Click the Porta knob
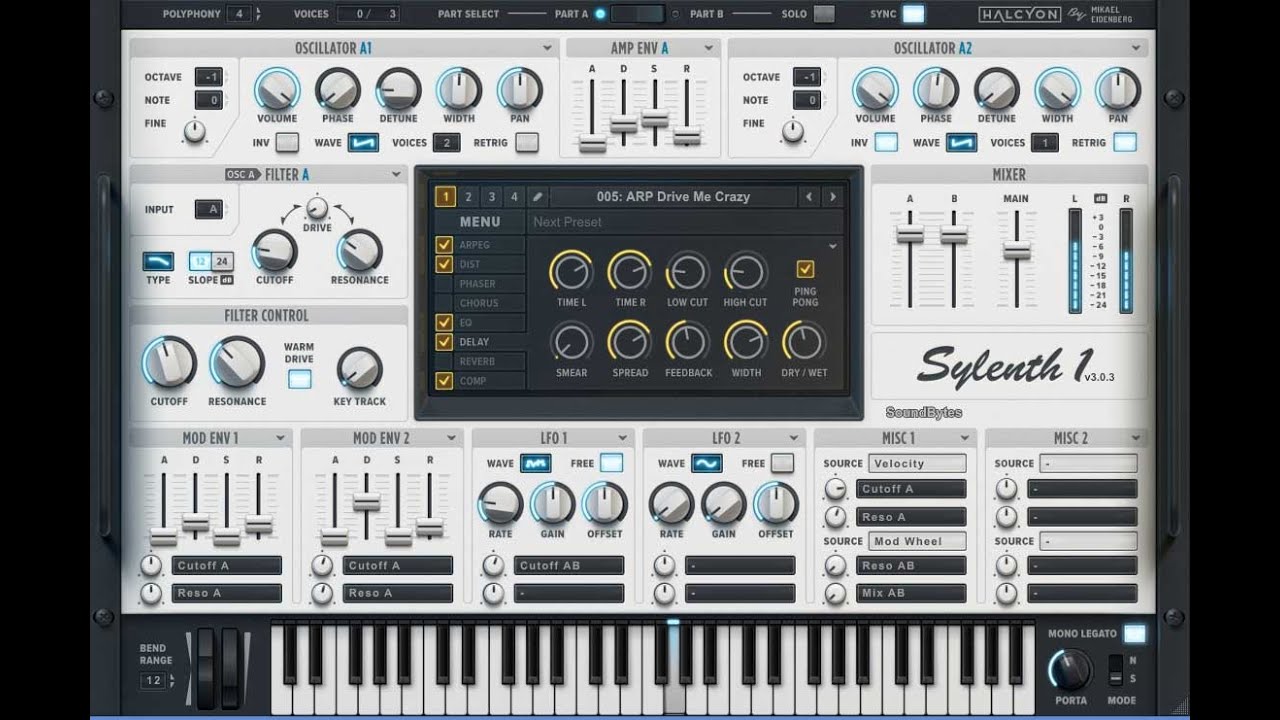This screenshot has width=1280, height=720. coord(1071,671)
